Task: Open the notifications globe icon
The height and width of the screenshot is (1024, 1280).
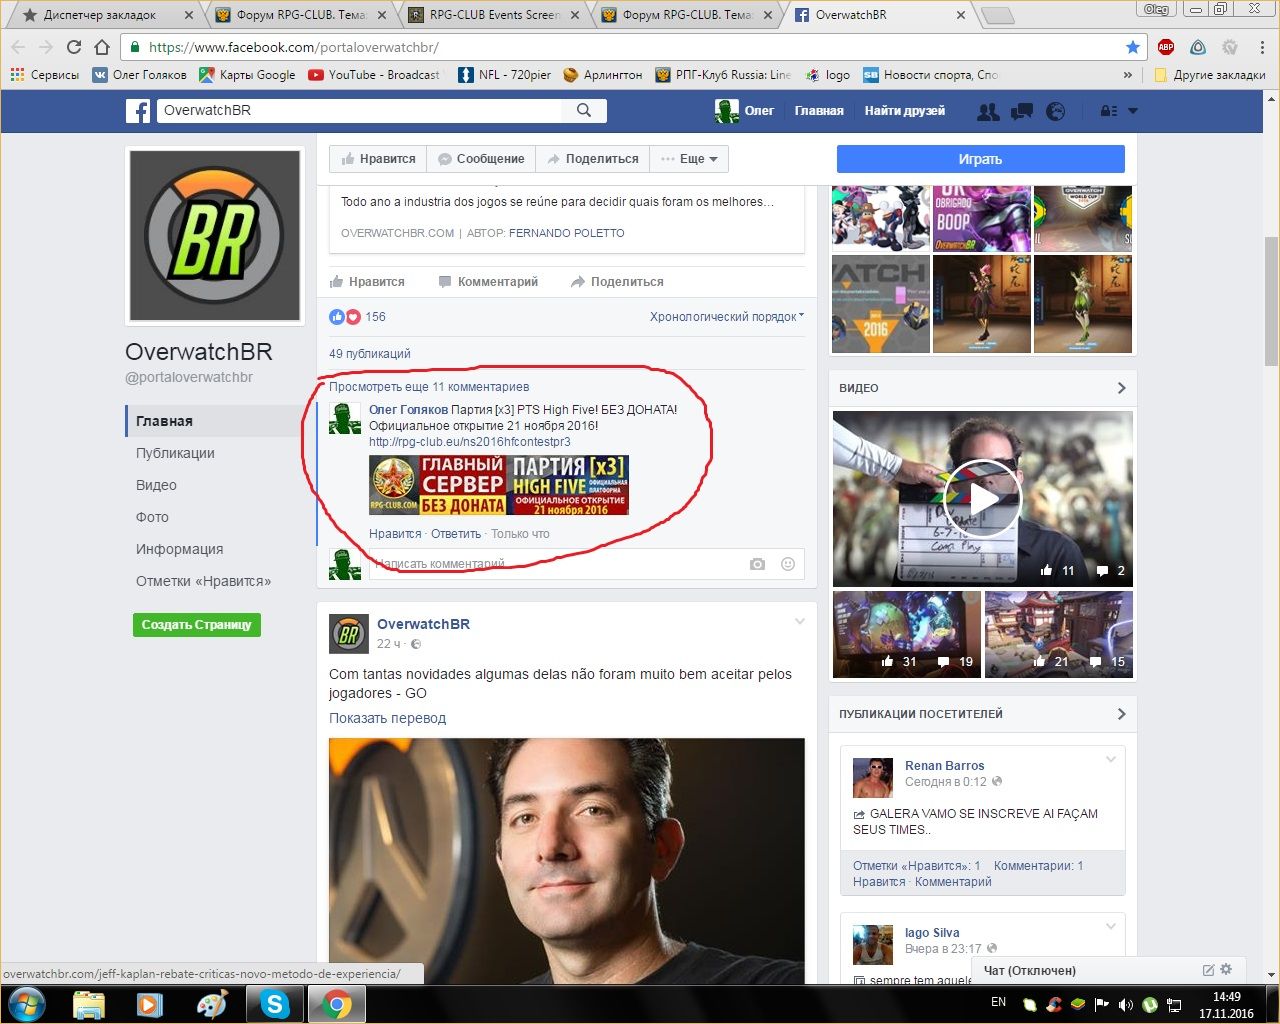Action: click(1055, 111)
